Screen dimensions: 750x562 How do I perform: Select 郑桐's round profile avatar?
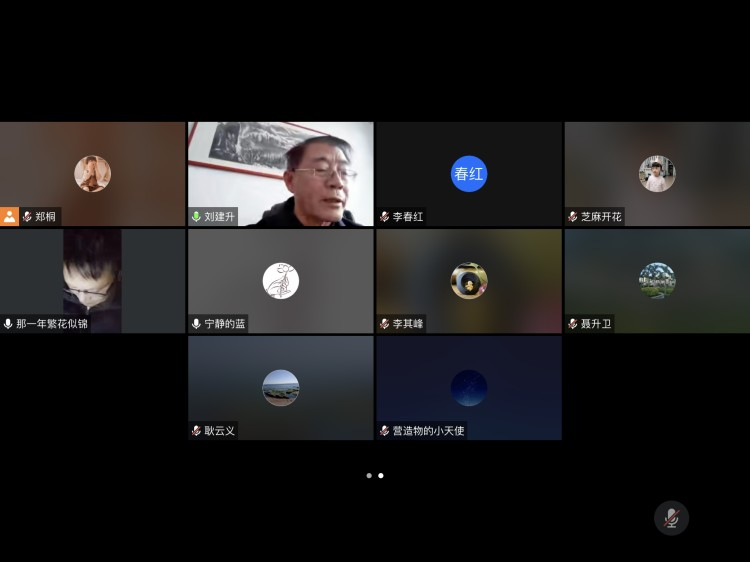coord(92,174)
